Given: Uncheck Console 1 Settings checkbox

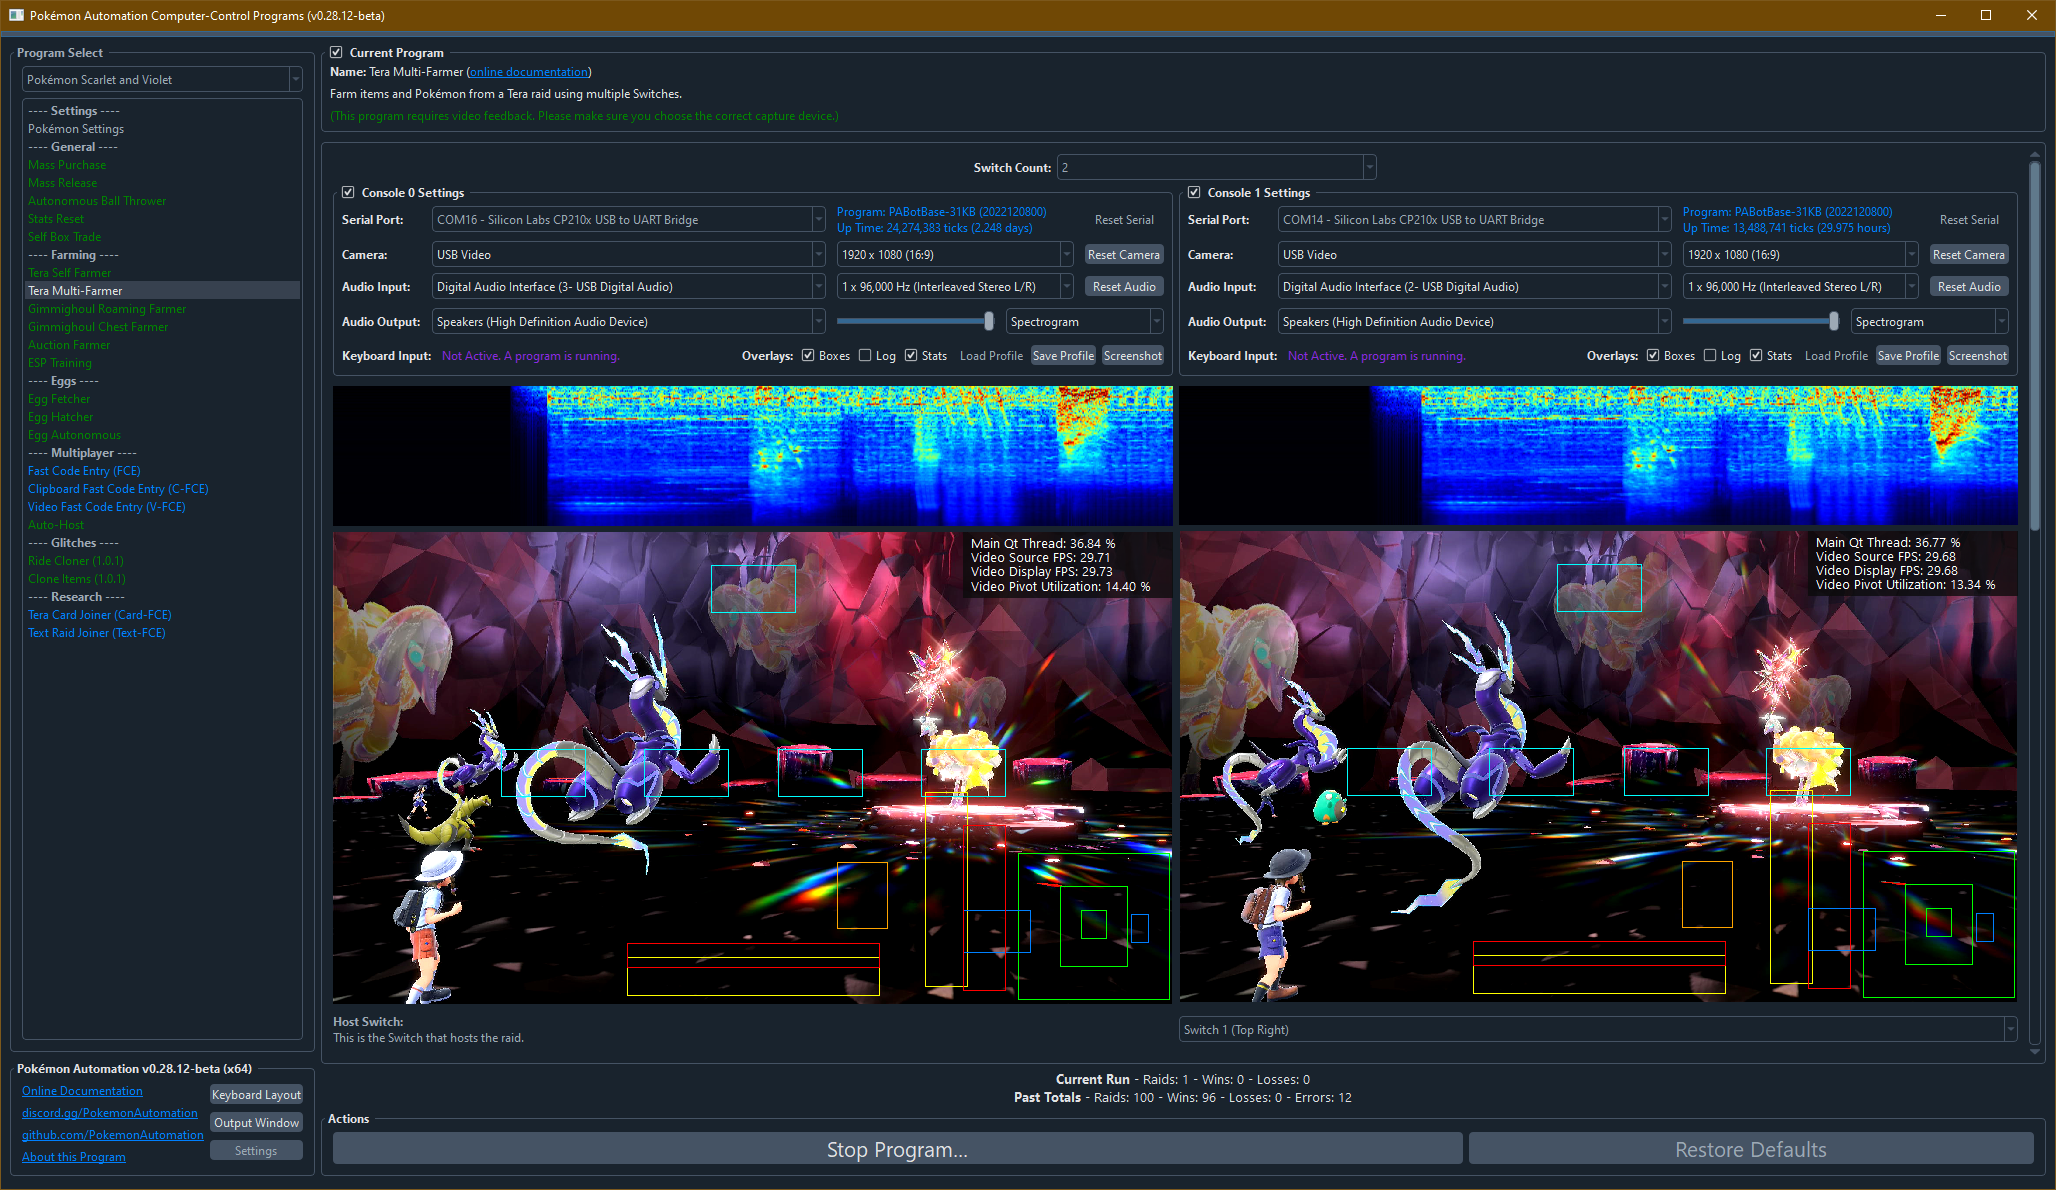Looking at the screenshot, I should 1194,193.
